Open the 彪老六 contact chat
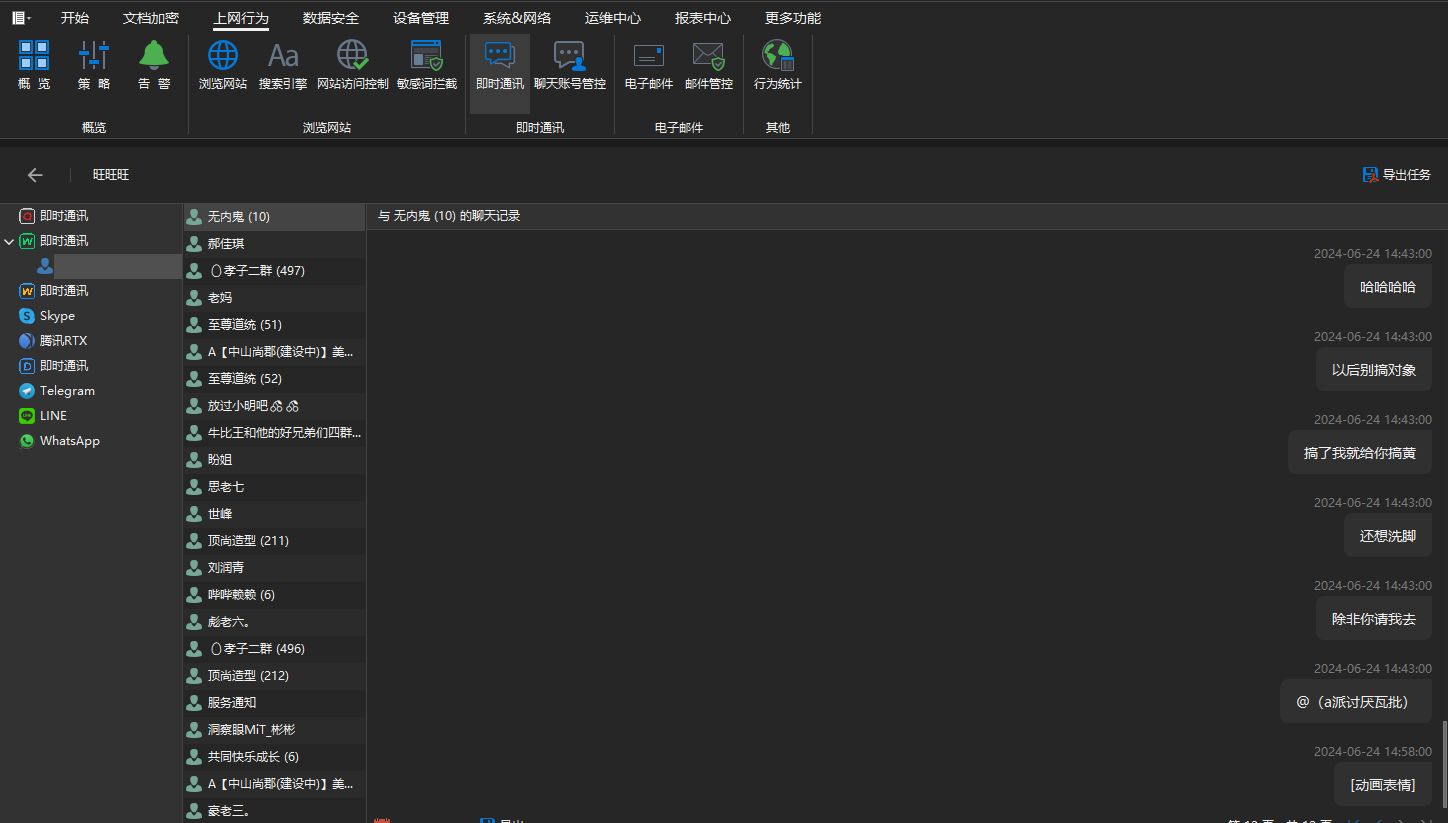The image size is (1448, 823). pos(274,622)
